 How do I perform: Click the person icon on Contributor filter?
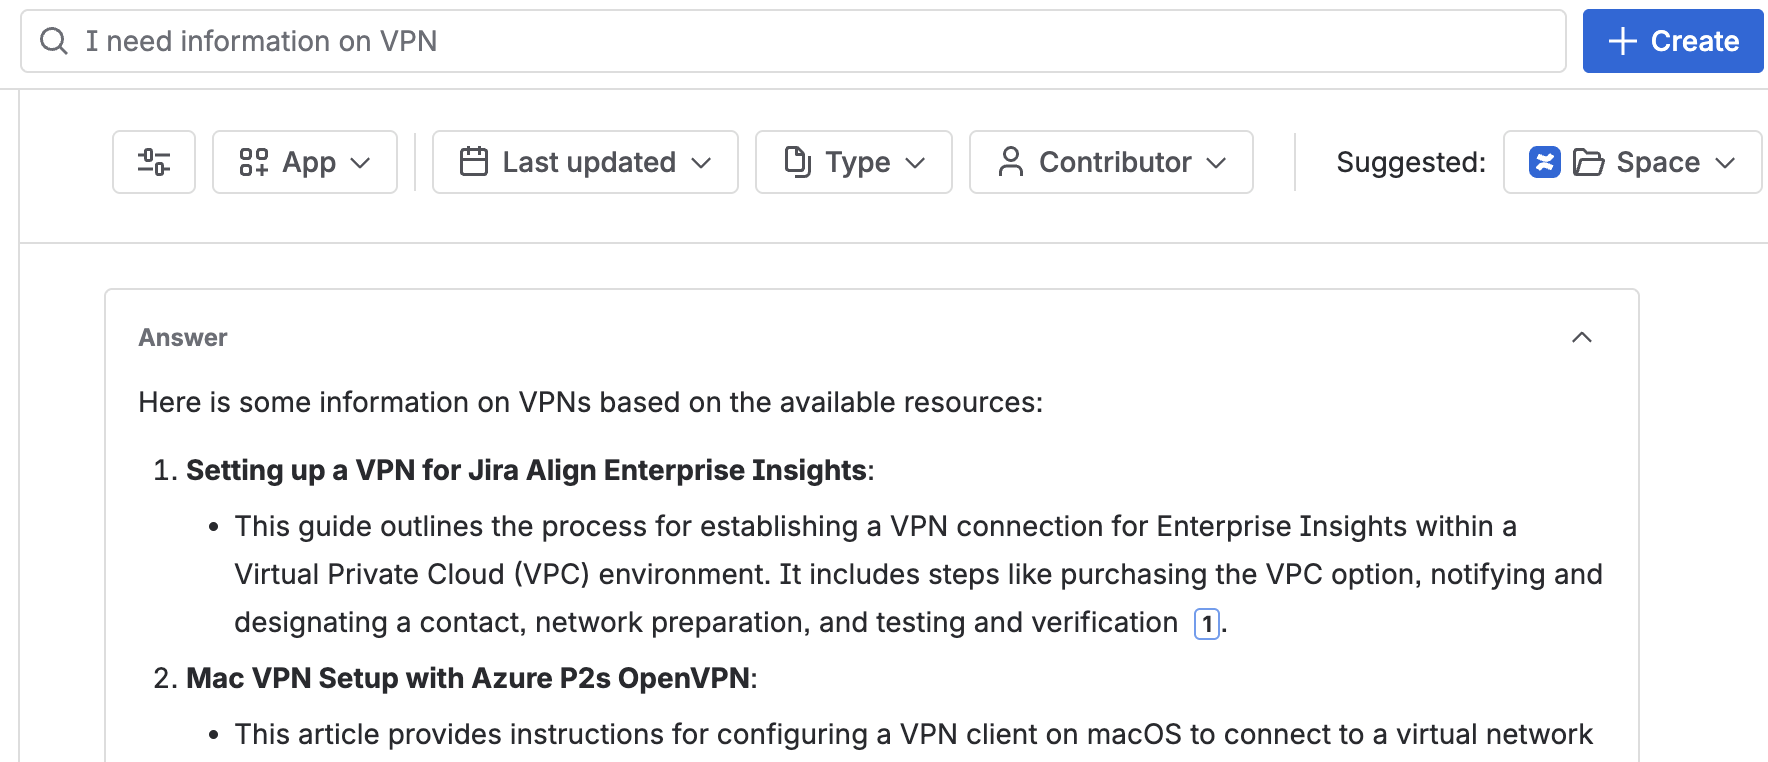click(x=1011, y=162)
